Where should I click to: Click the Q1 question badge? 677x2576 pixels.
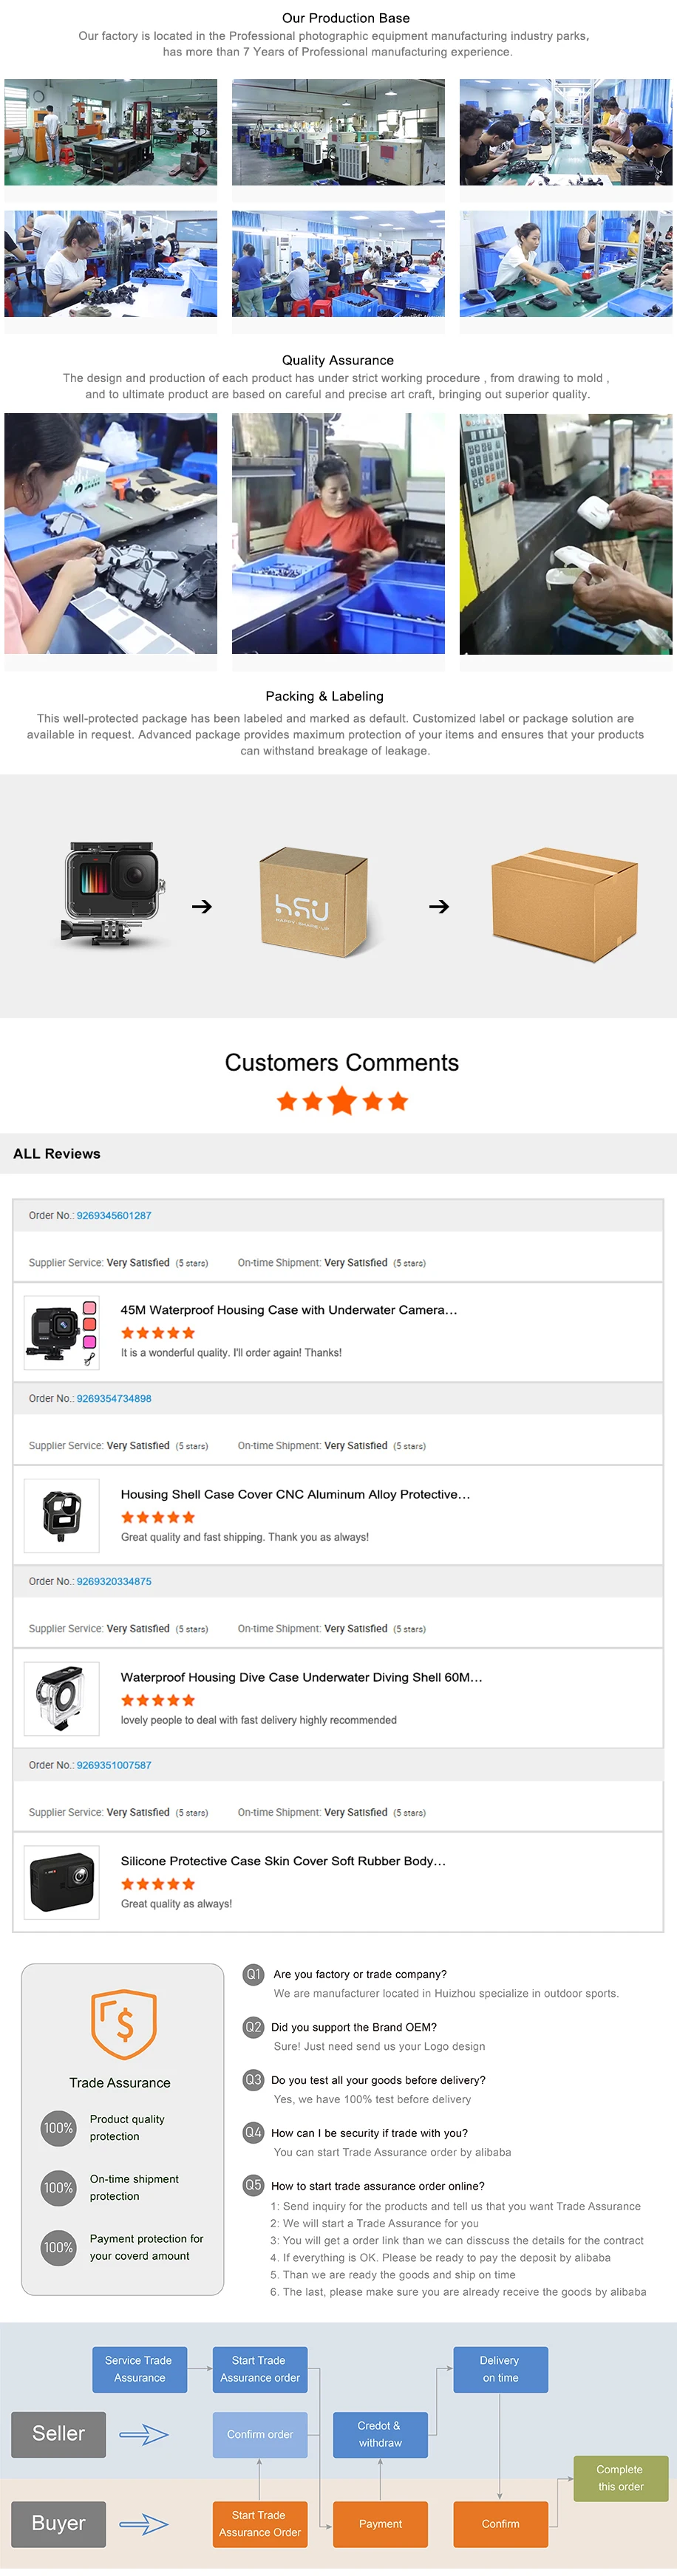coord(254,1974)
